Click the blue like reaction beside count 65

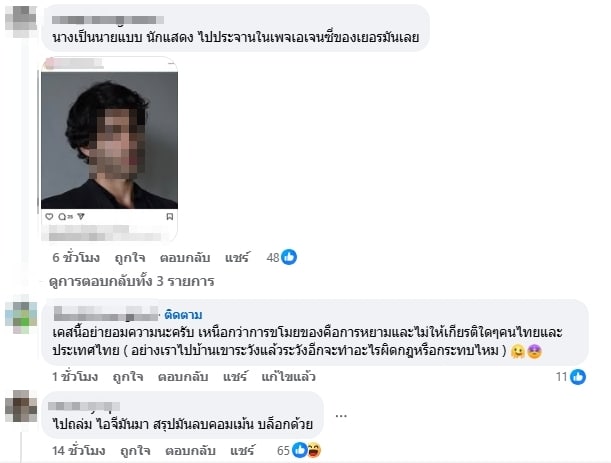pos(299,450)
